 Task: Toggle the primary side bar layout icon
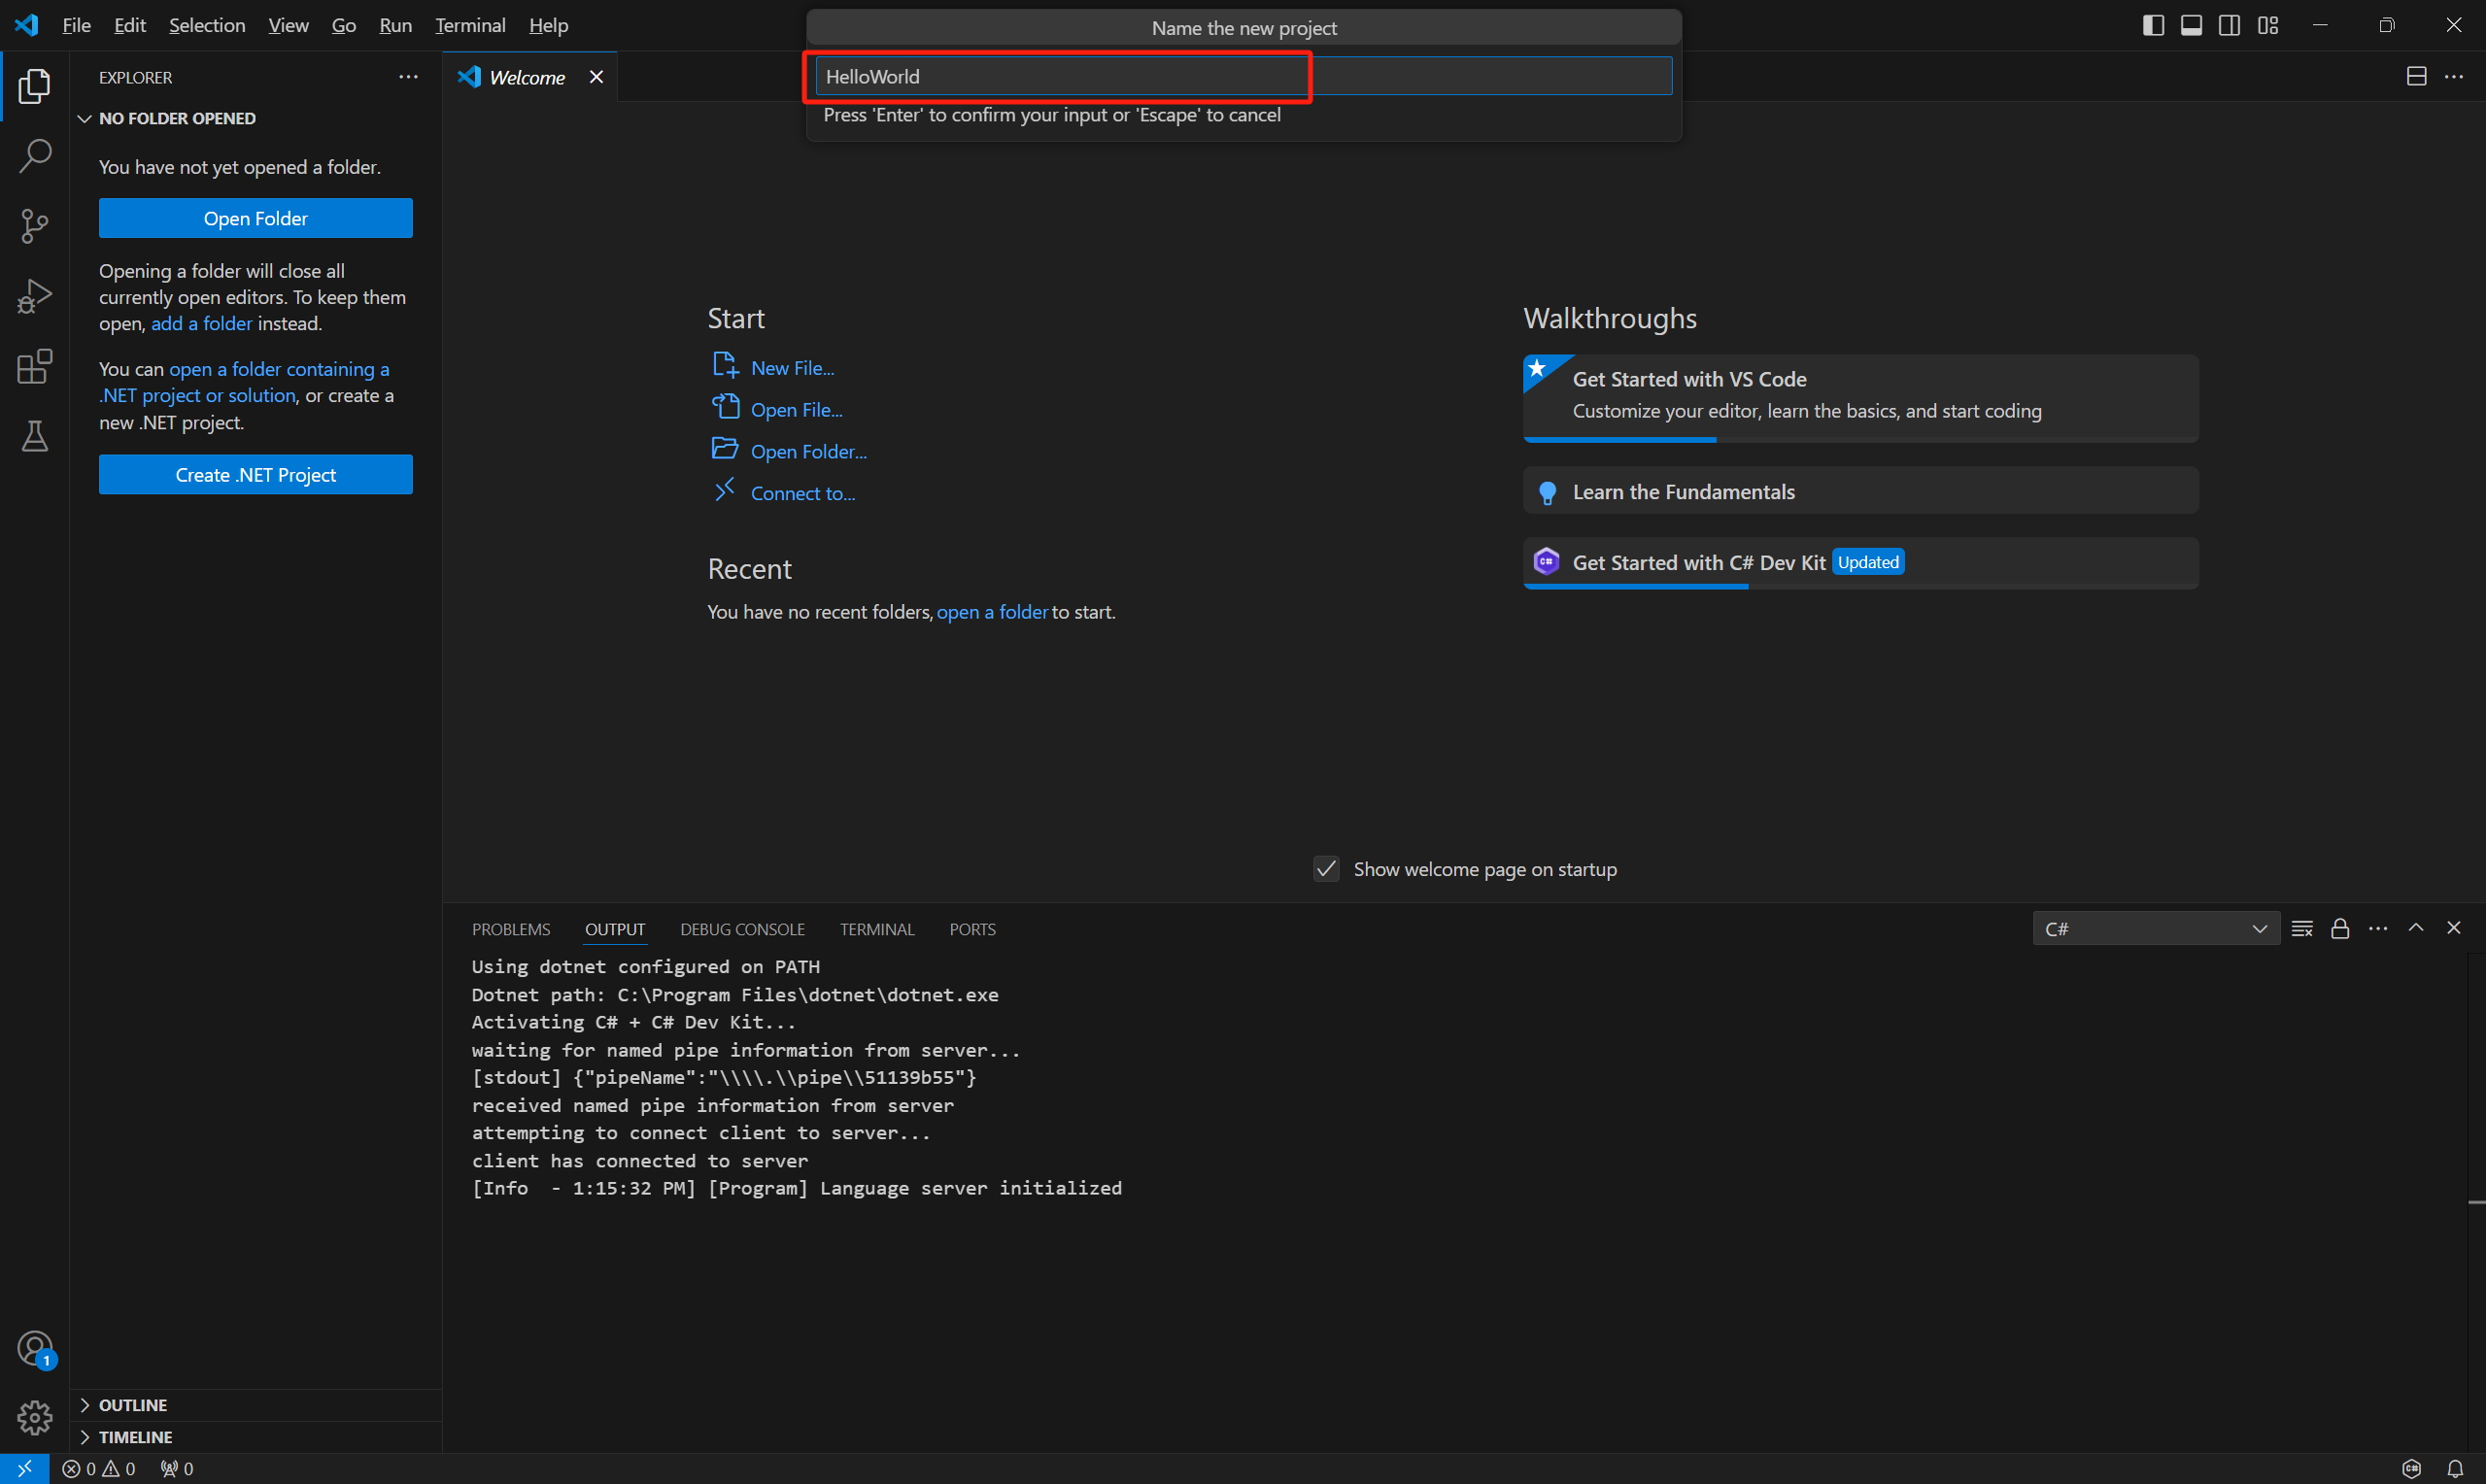pyautogui.click(x=2153, y=26)
